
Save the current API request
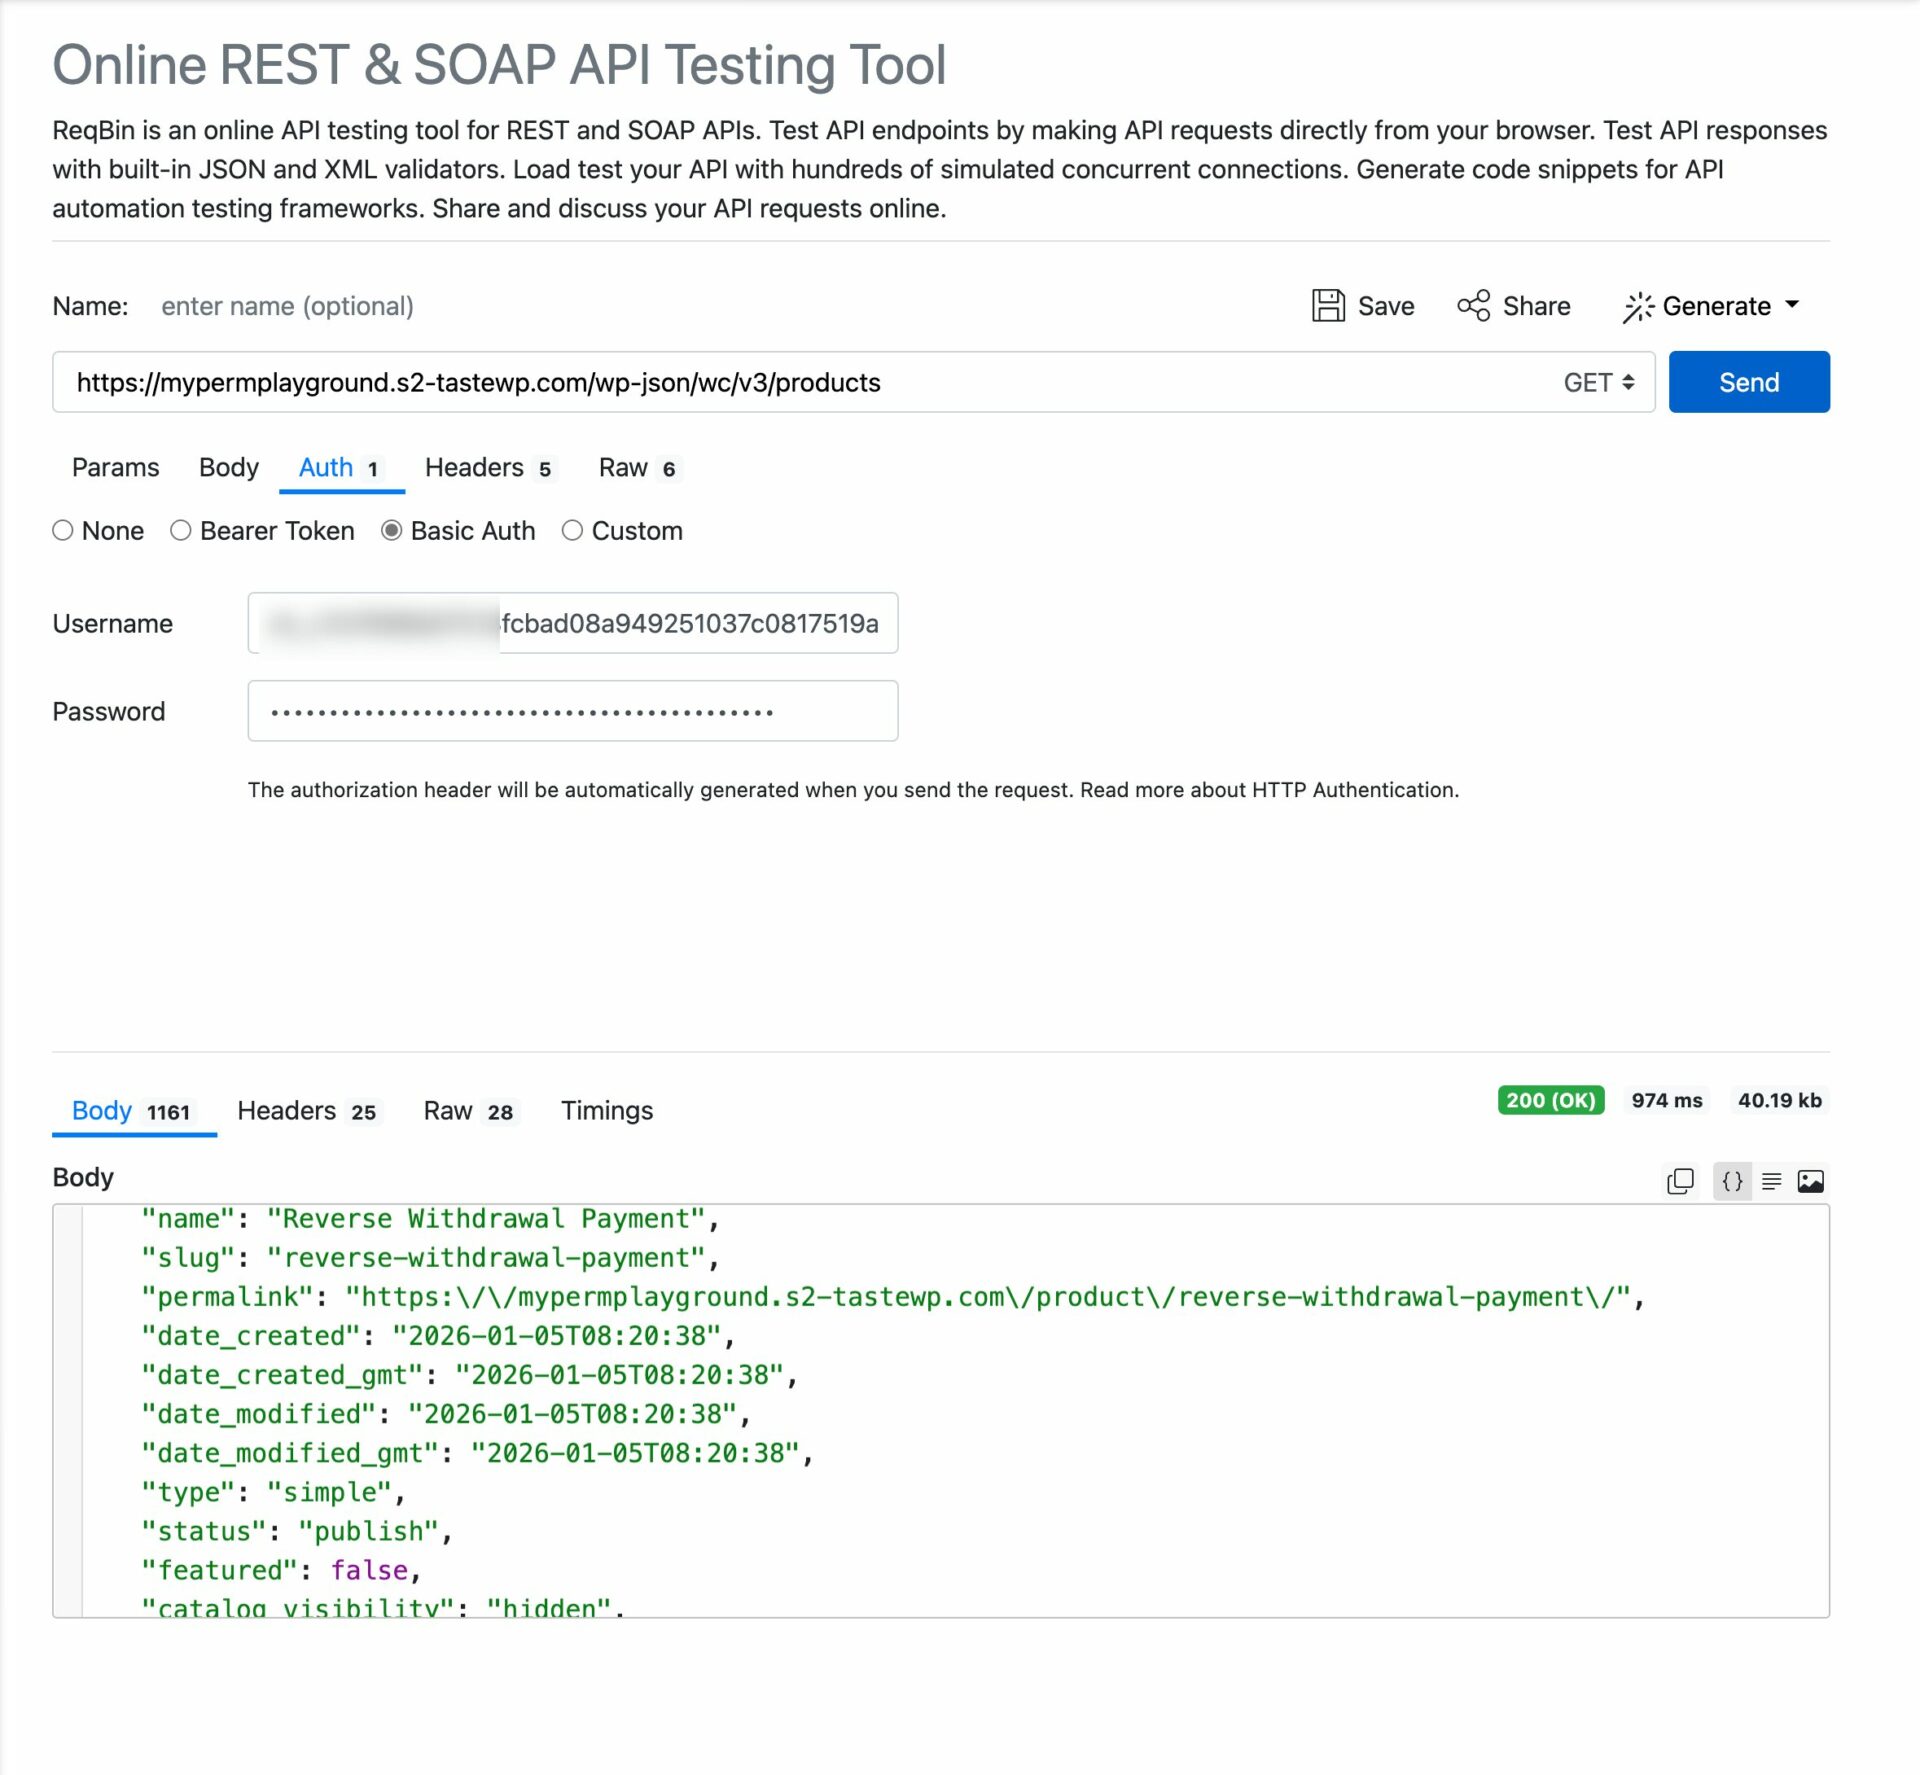click(1363, 306)
